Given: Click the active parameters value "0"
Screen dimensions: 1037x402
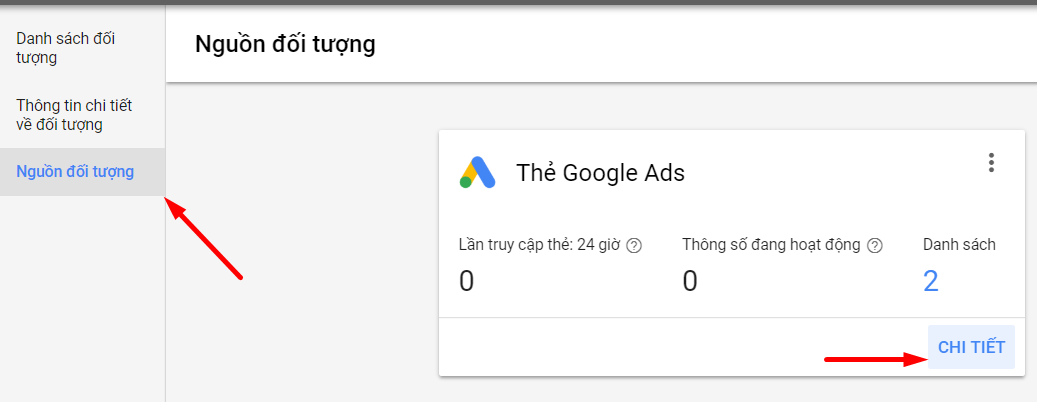Looking at the screenshot, I should [x=689, y=282].
